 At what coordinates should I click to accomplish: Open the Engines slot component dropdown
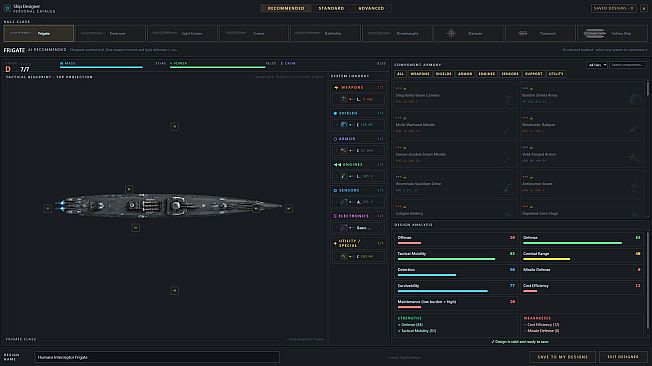coord(358,176)
